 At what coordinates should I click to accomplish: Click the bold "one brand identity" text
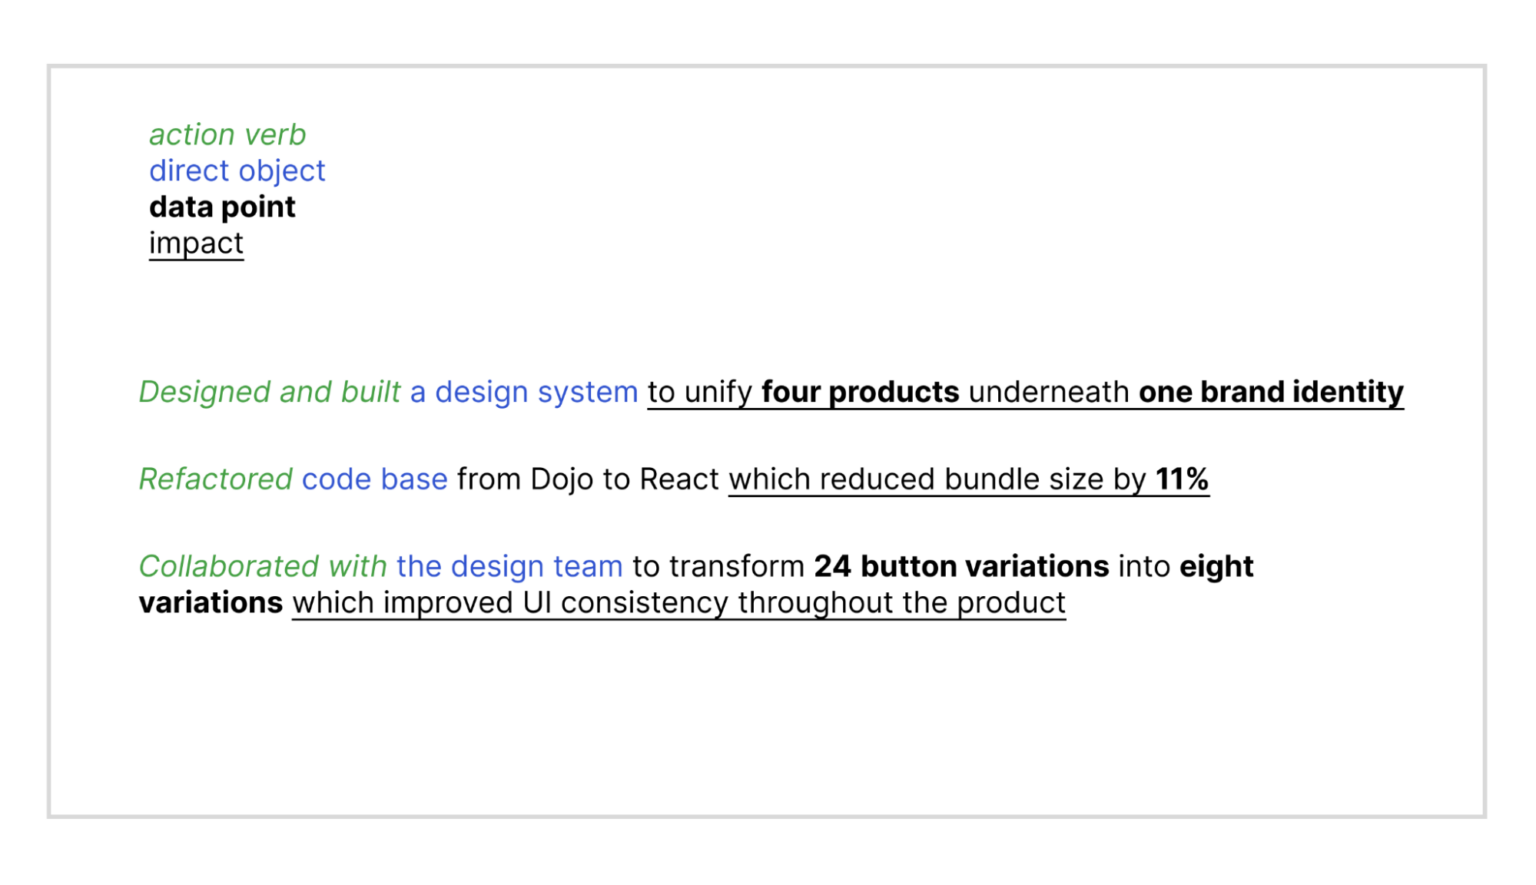point(1271,392)
